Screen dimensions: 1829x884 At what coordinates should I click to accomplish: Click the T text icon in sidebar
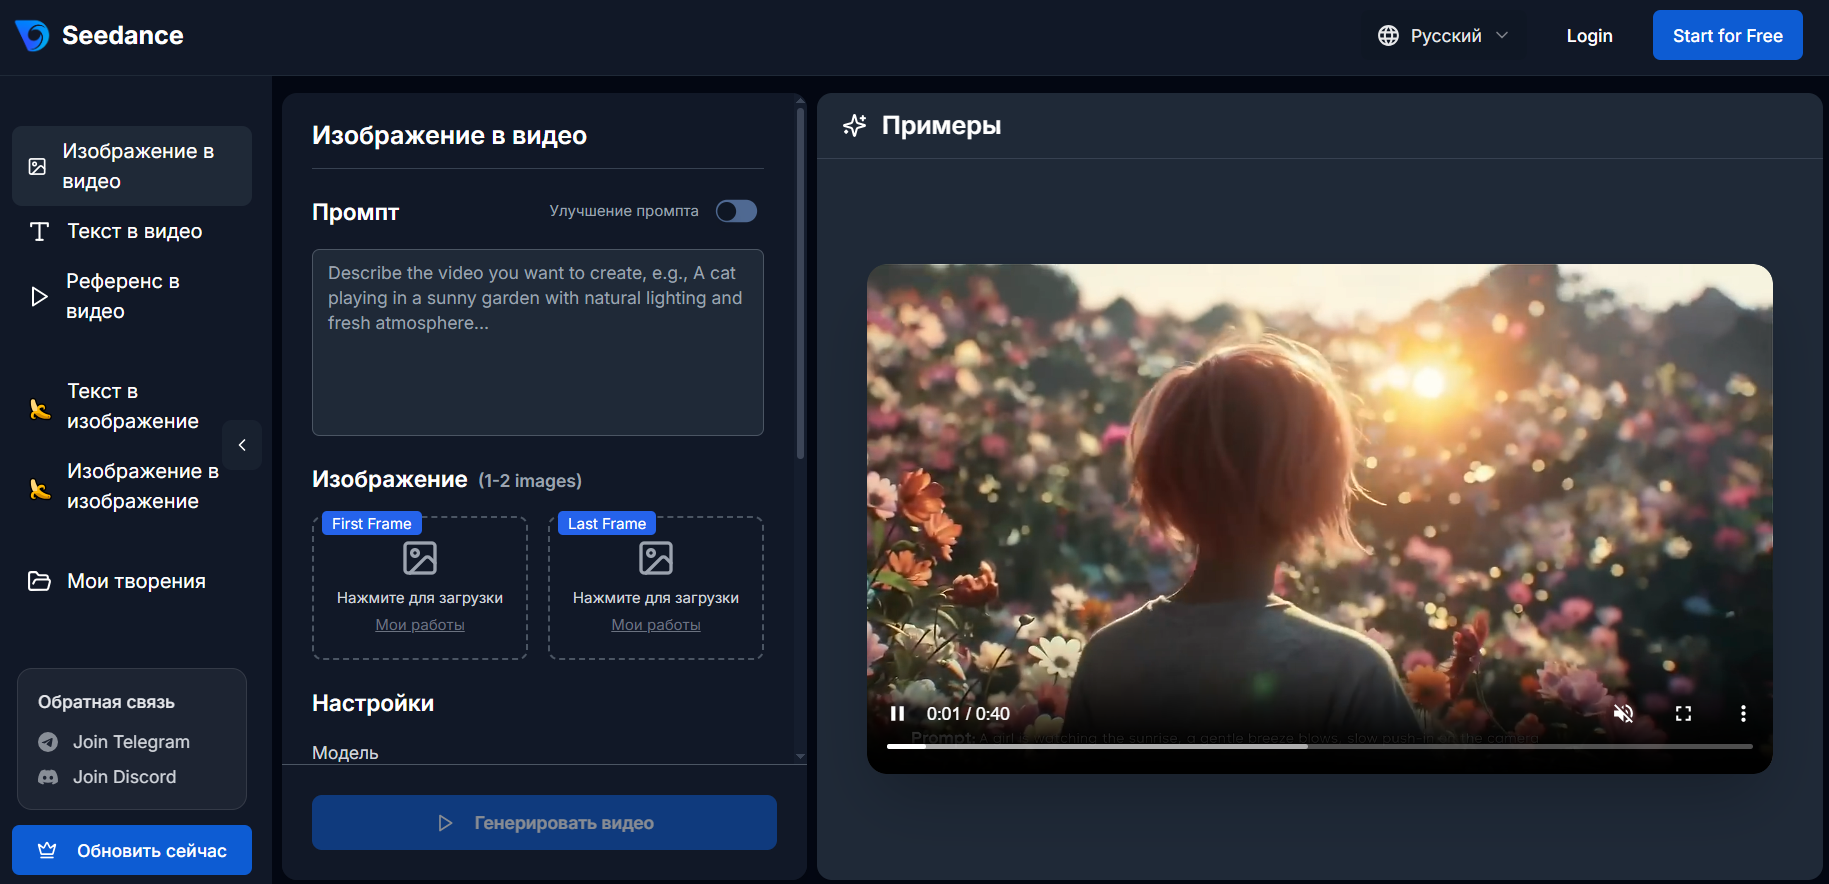(39, 232)
